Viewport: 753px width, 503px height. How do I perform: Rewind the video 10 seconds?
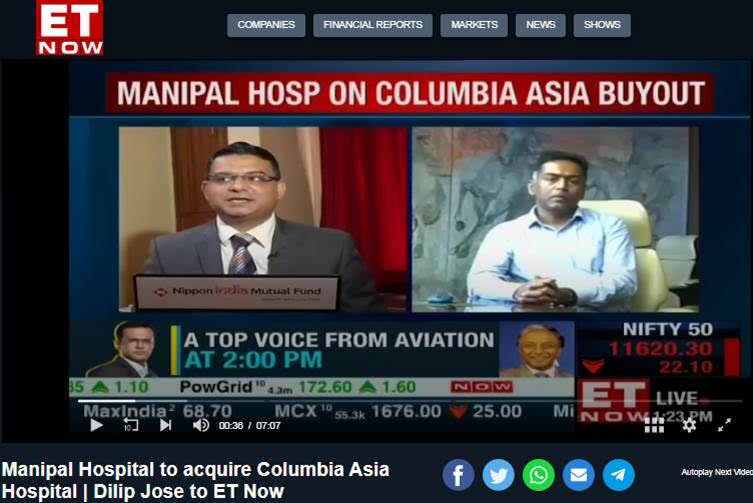coord(131,425)
